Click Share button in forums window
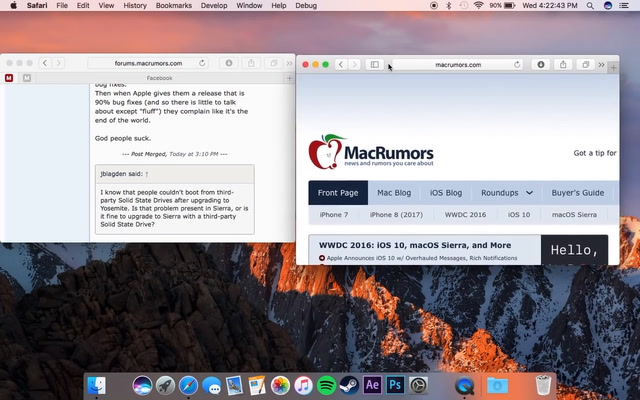The height and width of the screenshot is (400, 640). (251, 63)
